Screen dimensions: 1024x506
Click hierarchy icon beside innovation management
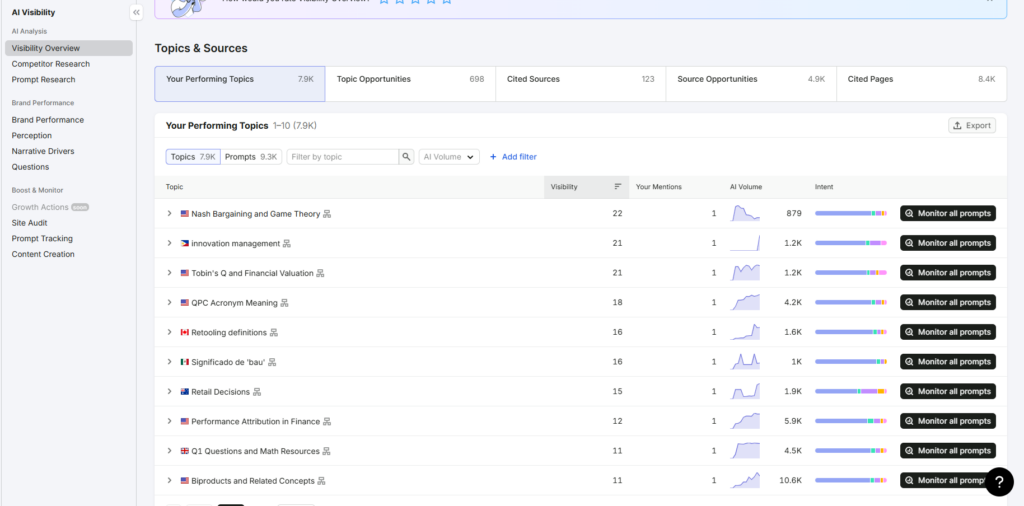click(287, 244)
